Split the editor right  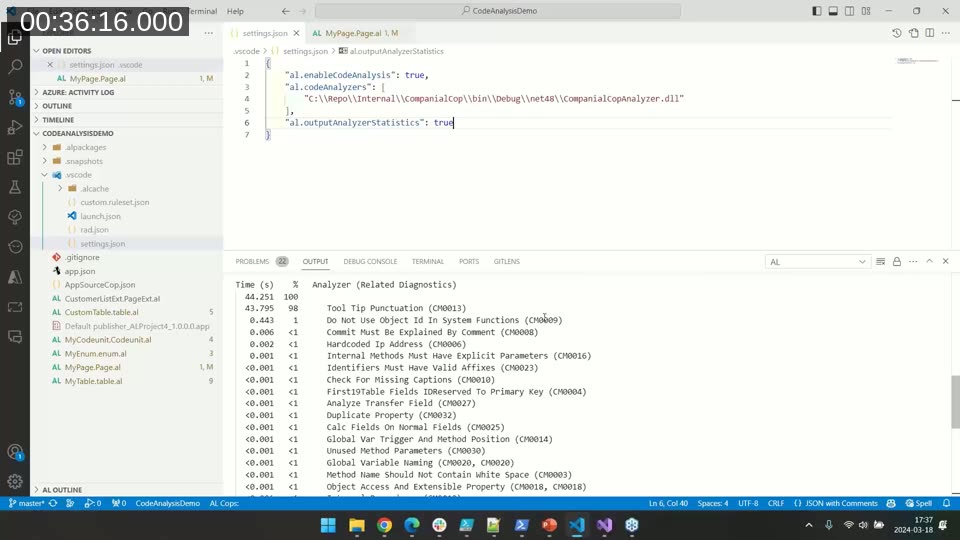pyautogui.click(x=929, y=33)
